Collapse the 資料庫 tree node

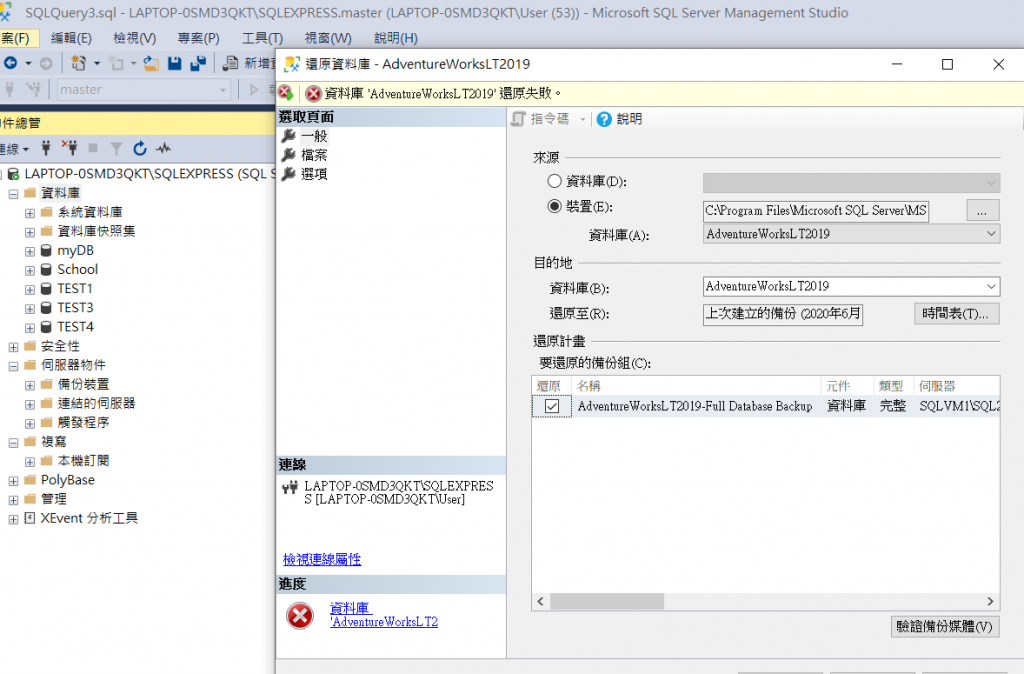click(x=13, y=193)
